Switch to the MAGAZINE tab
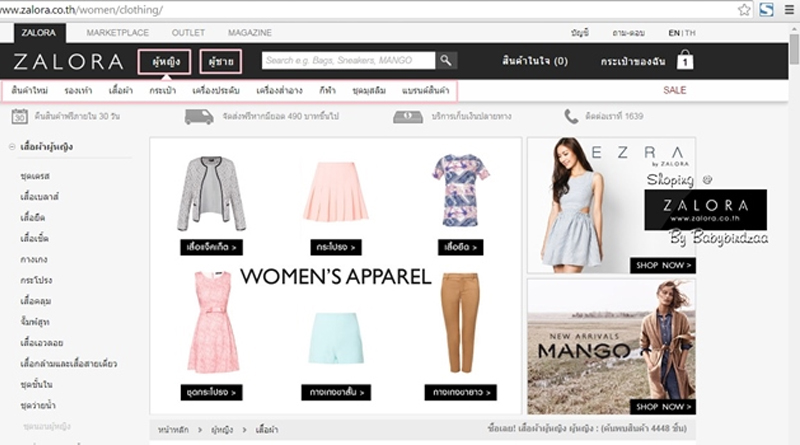 click(249, 33)
